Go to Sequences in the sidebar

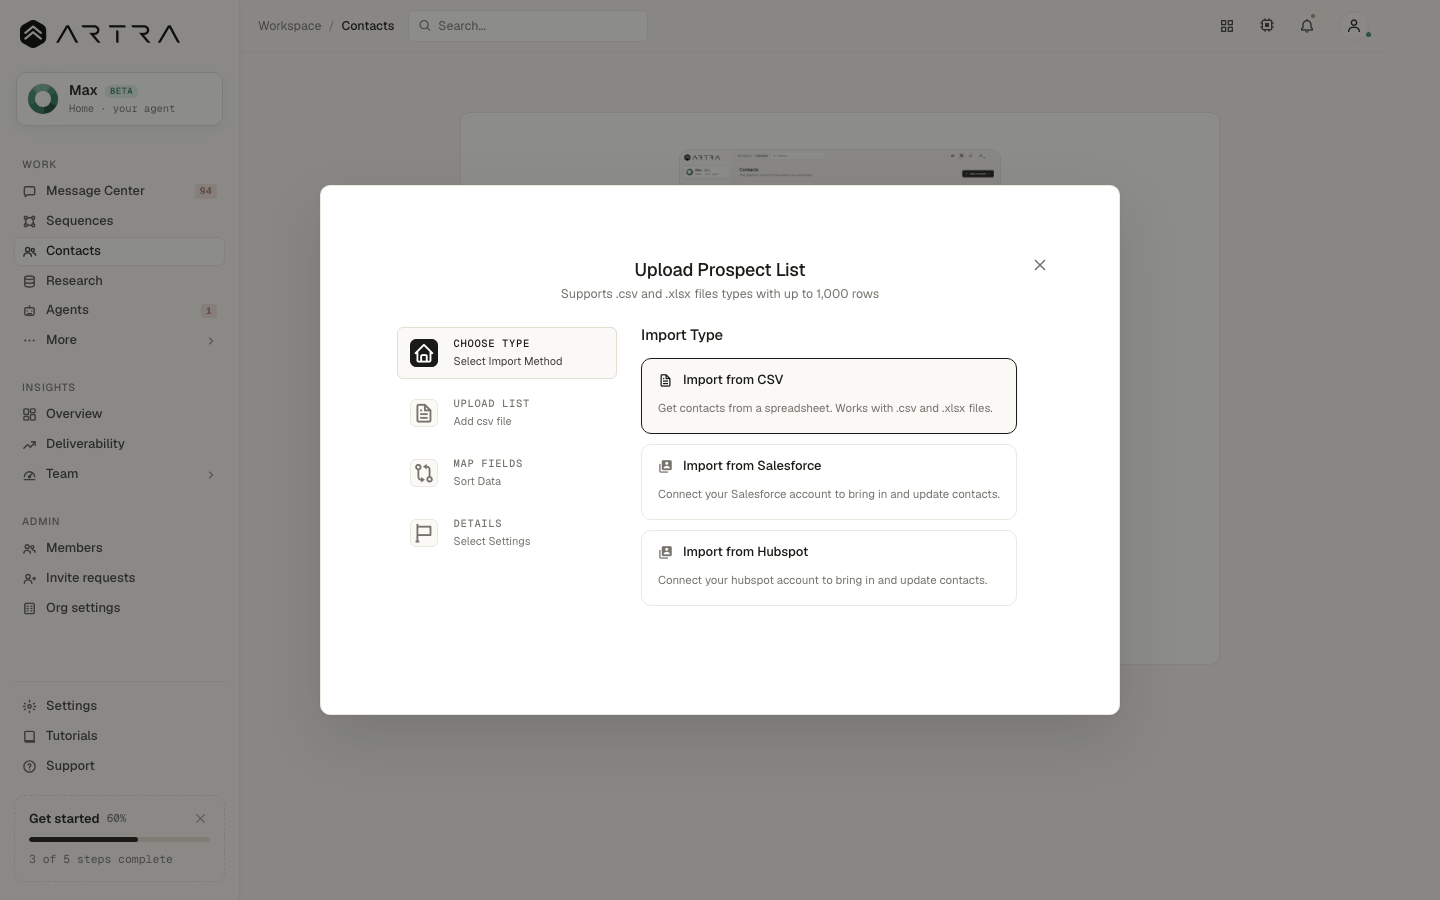(119, 221)
